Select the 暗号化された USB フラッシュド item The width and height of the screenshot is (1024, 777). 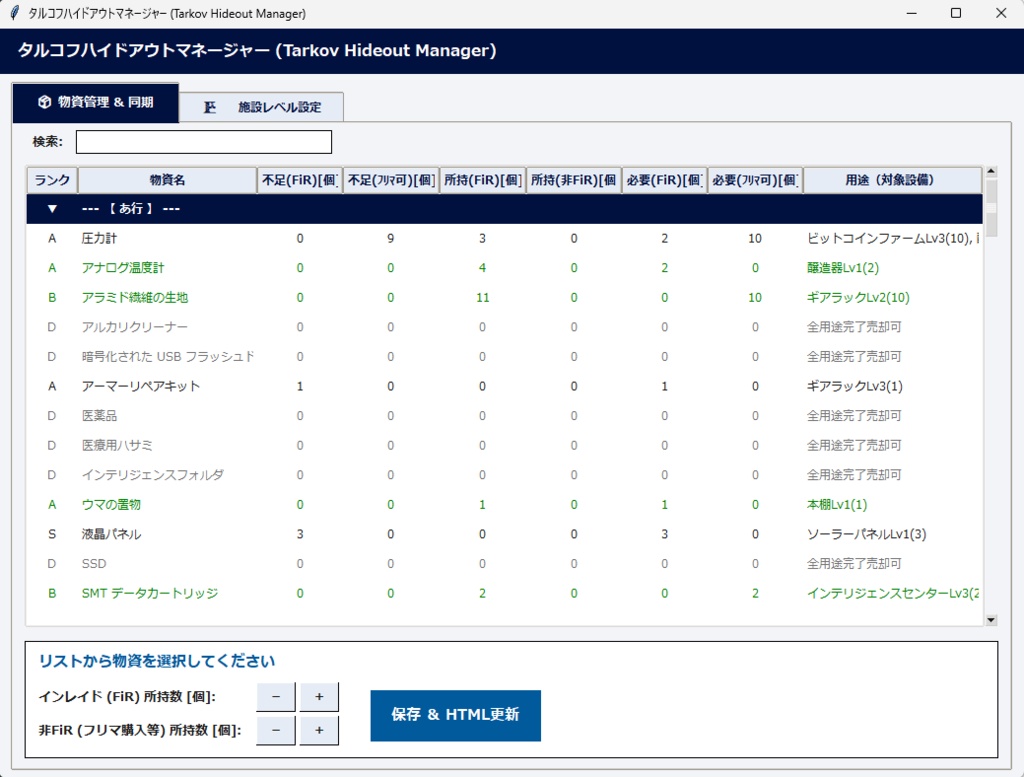pyautogui.click(x=504, y=357)
